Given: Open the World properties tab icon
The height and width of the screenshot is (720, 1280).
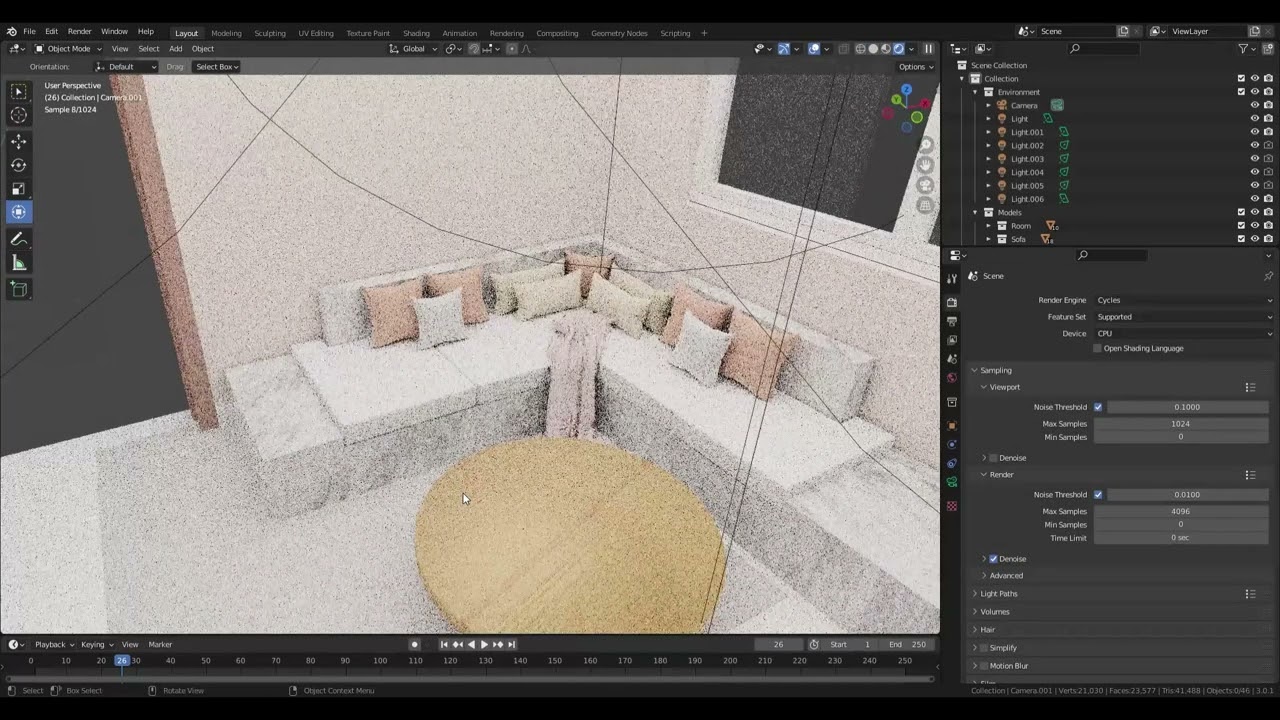Looking at the screenshot, I should 952,378.
